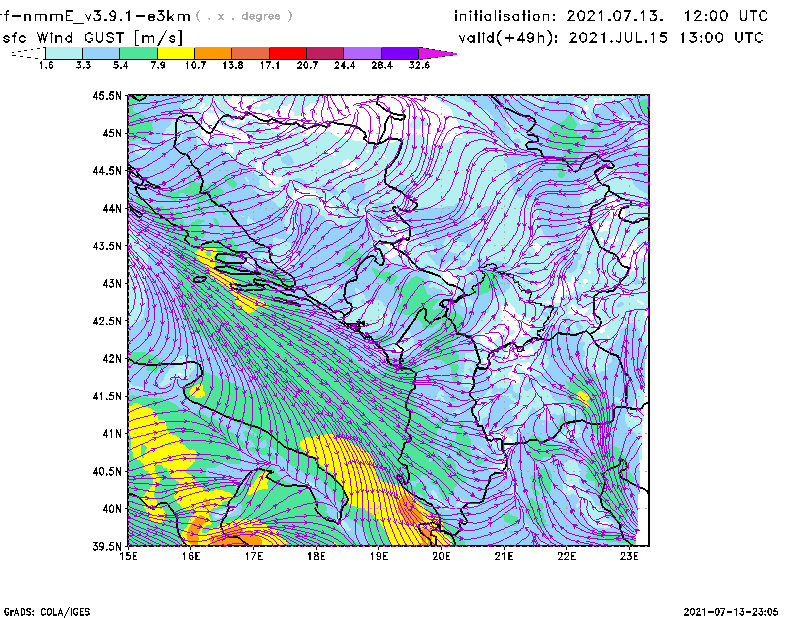Click the crimson legend swatch (20.7–24.4)

pyautogui.click(x=325, y=53)
